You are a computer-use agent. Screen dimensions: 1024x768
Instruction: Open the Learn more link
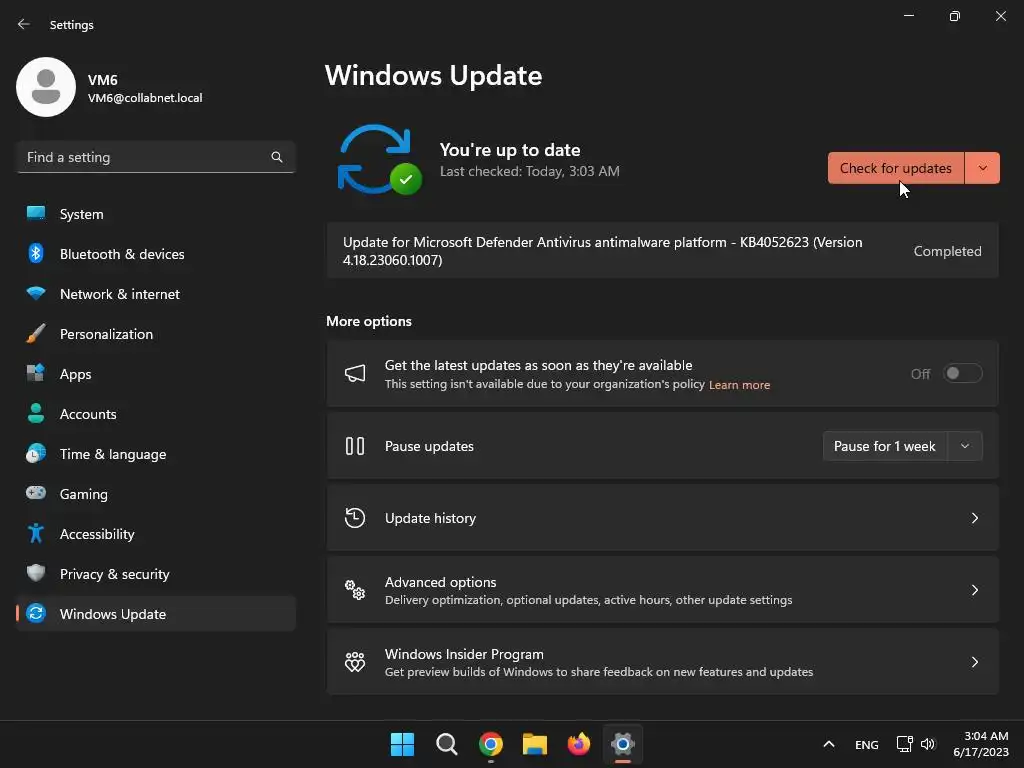pos(739,385)
